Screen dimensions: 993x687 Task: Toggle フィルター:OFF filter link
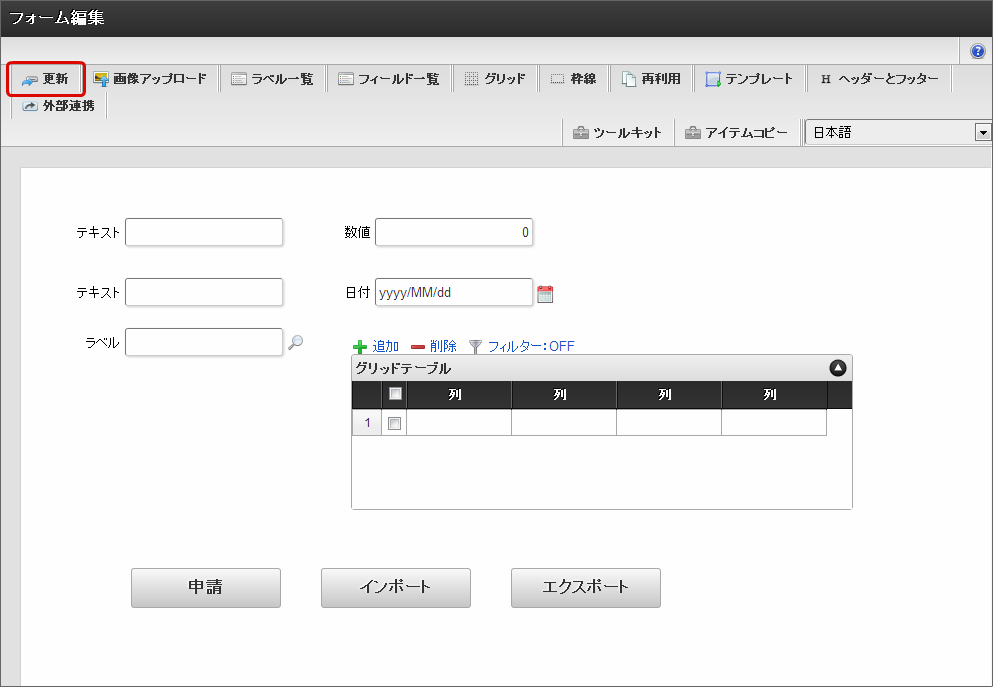coord(531,346)
